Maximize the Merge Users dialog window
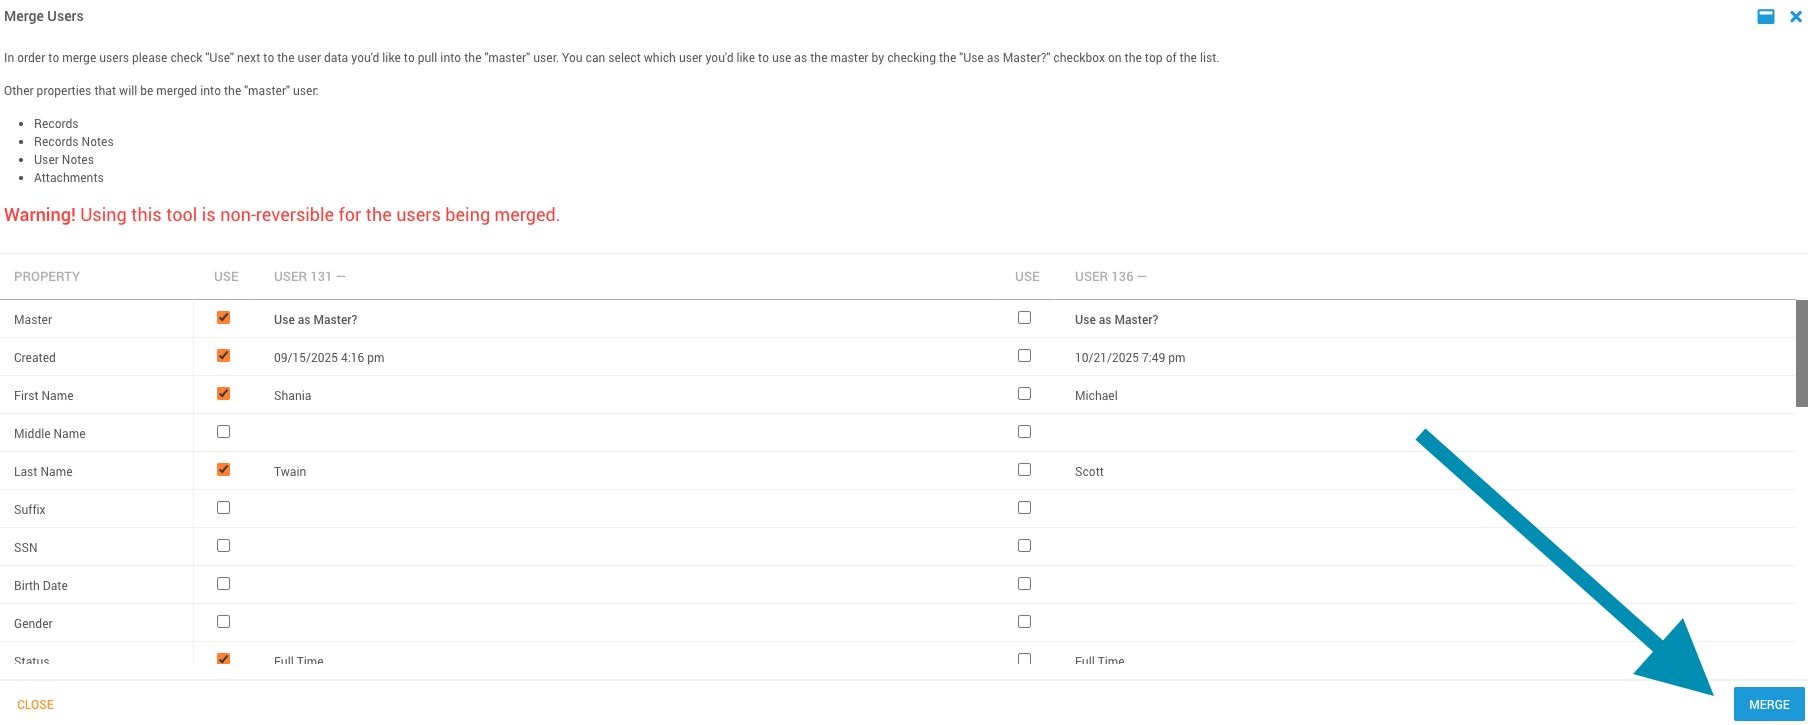 pyautogui.click(x=1765, y=16)
